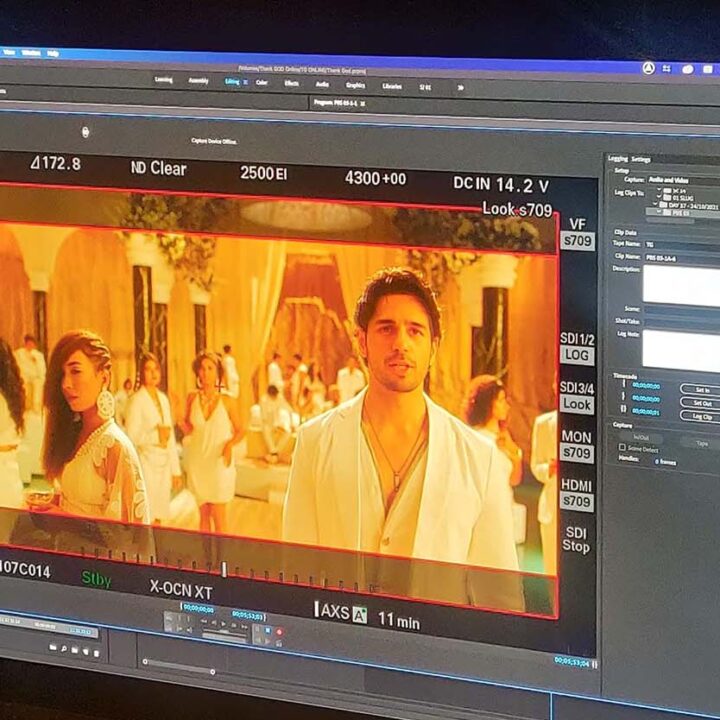Click the In point timecode value
This screenshot has width=720, height=720.
647,386
